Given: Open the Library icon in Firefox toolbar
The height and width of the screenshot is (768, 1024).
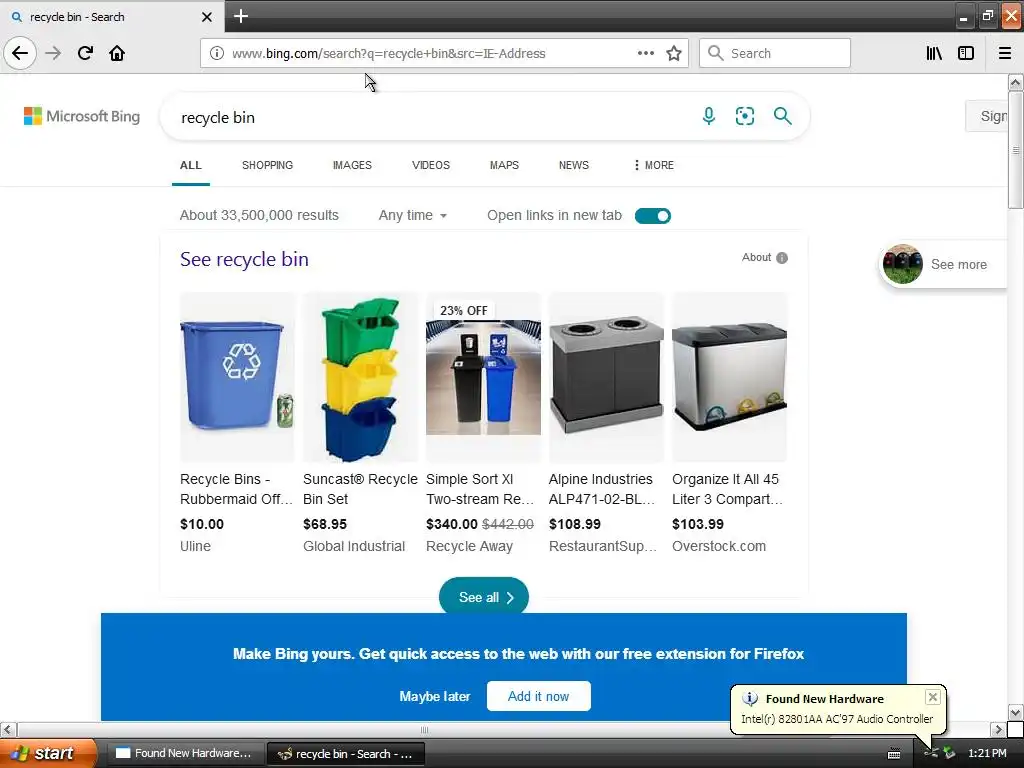Looking at the screenshot, I should (x=934, y=54).
